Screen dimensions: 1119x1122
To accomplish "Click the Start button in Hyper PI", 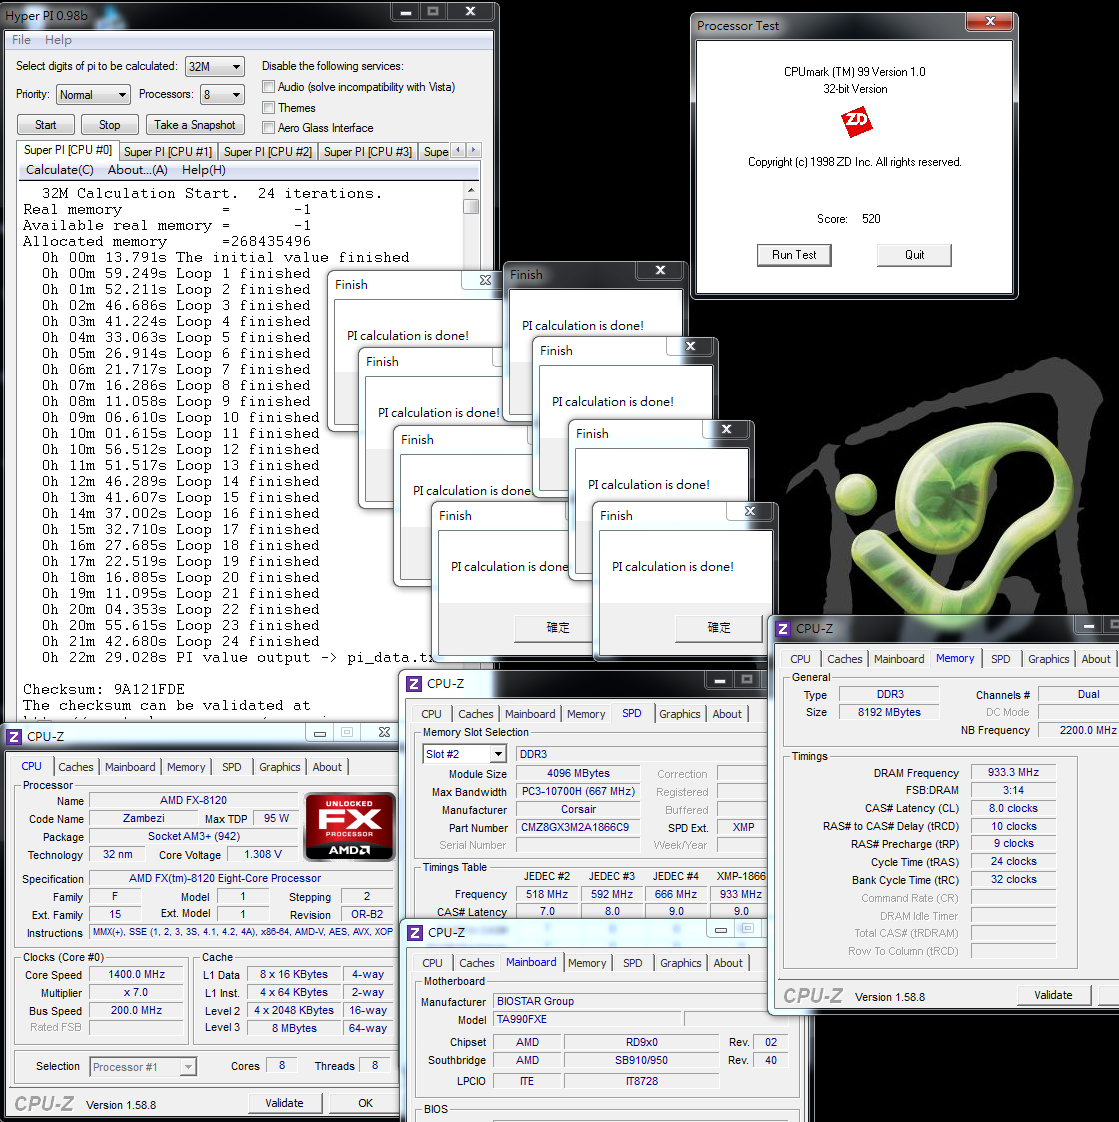I will 46,125.
